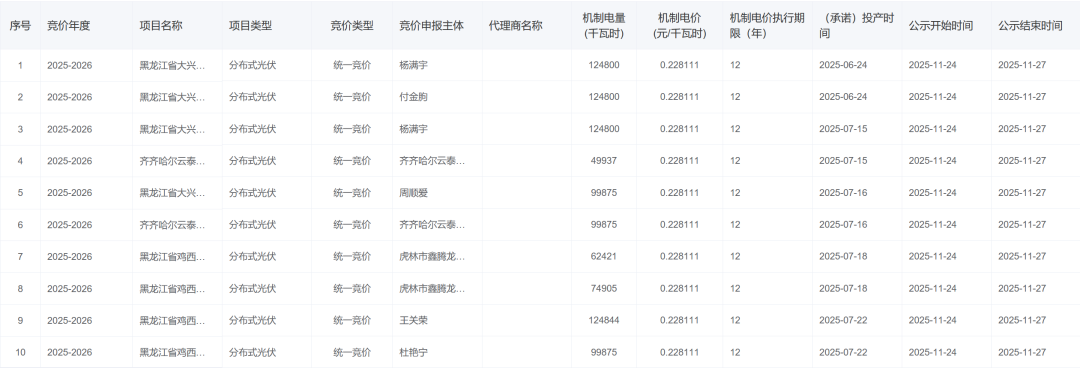Click the 竞价申报主体 column header

coord(431,25)
